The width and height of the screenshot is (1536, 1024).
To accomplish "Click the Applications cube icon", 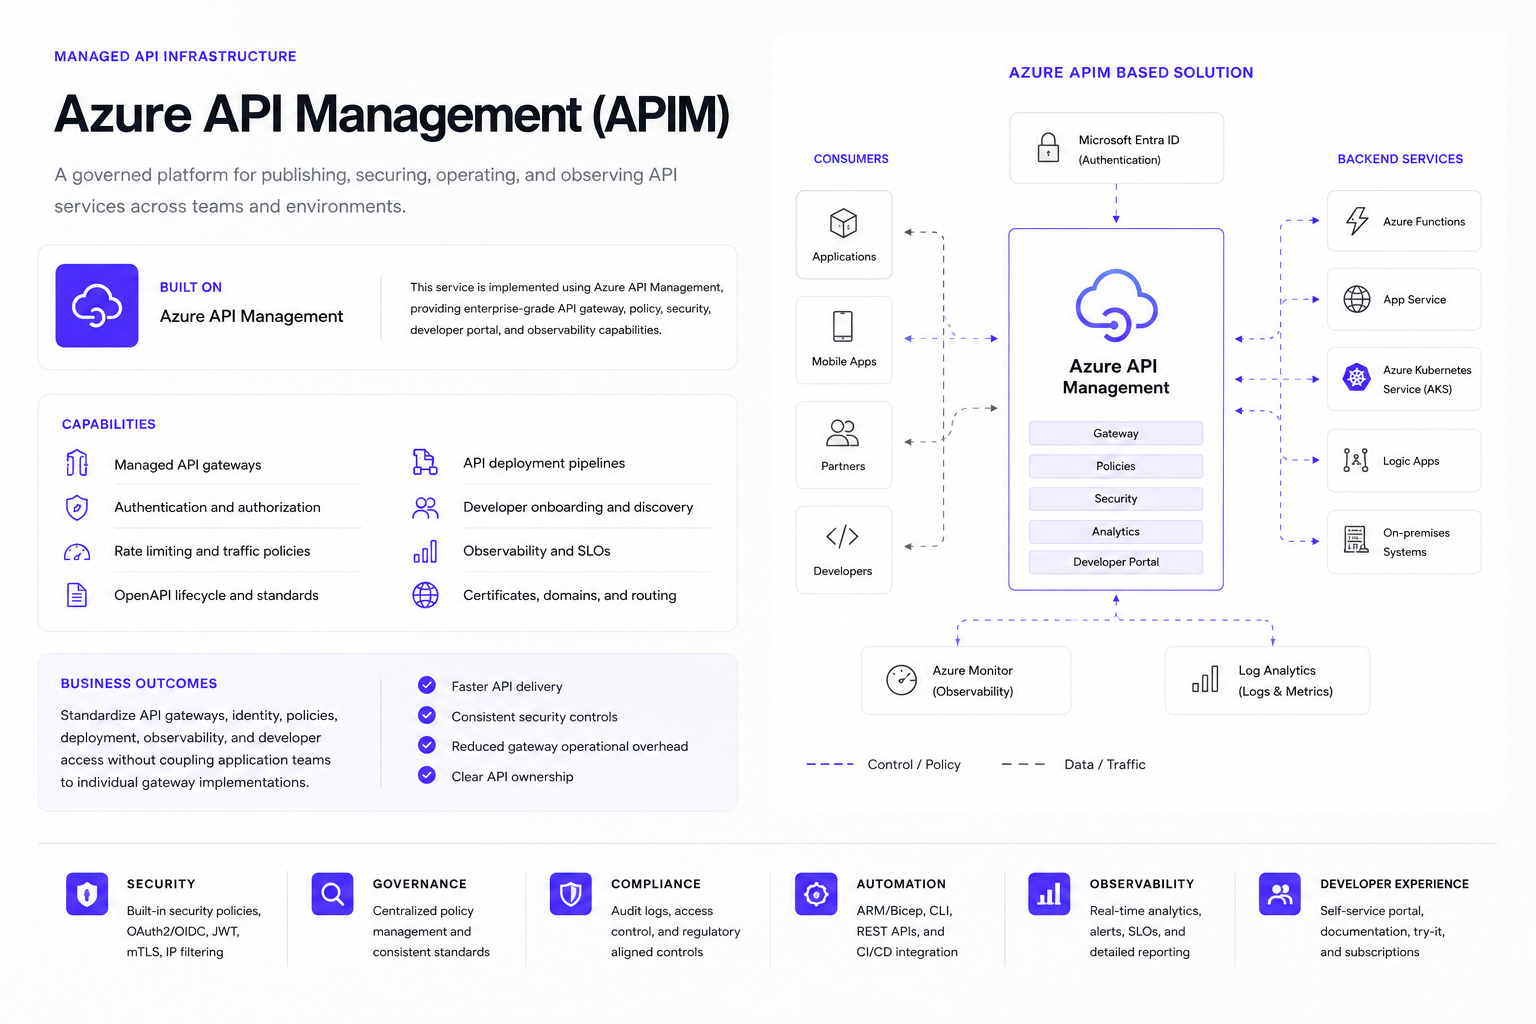I will [844, 223].
